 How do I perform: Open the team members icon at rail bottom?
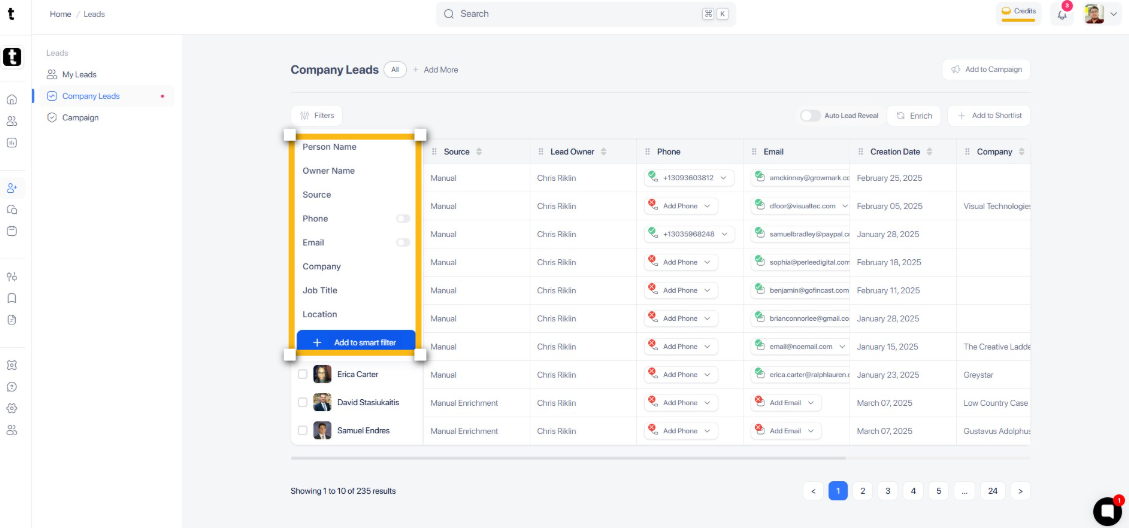click(12, 430)
